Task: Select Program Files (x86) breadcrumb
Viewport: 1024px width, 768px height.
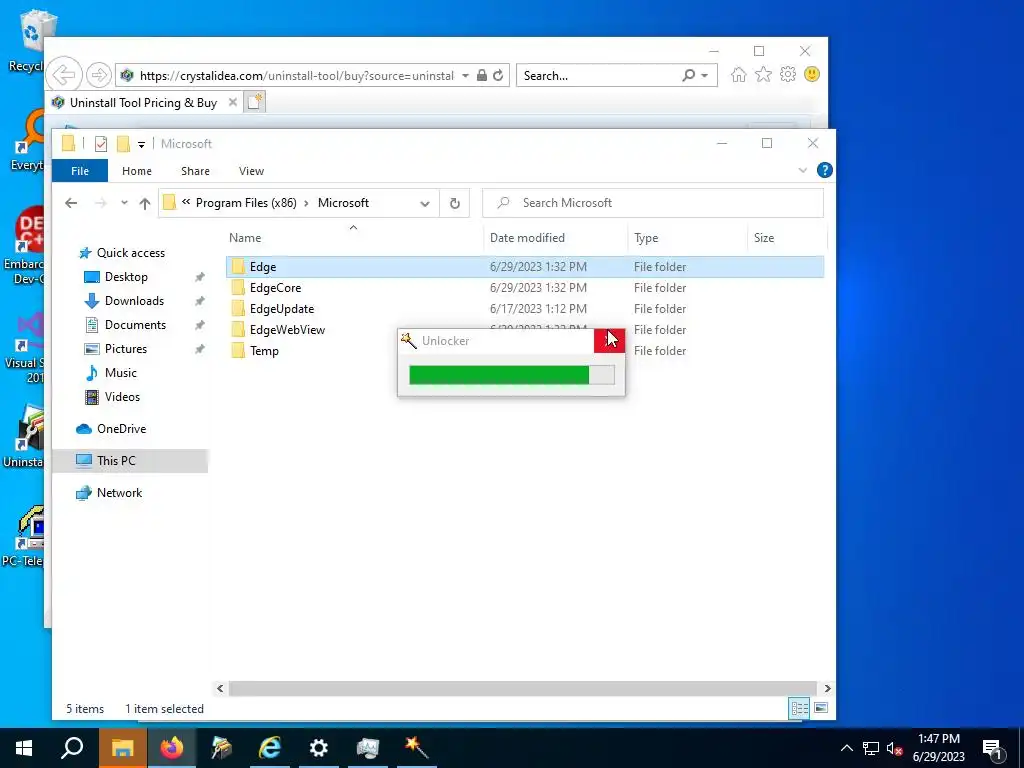Action: click(x=246, y=203)
